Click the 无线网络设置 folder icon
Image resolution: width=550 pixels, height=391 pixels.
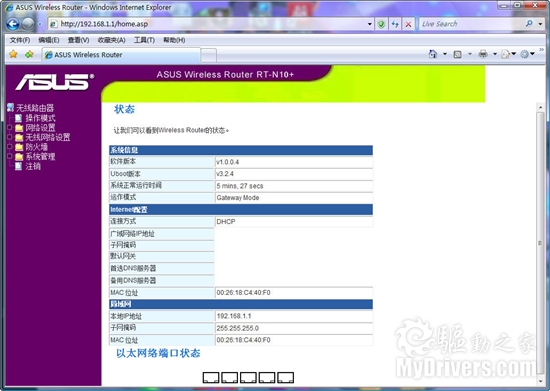click(19, 137)
